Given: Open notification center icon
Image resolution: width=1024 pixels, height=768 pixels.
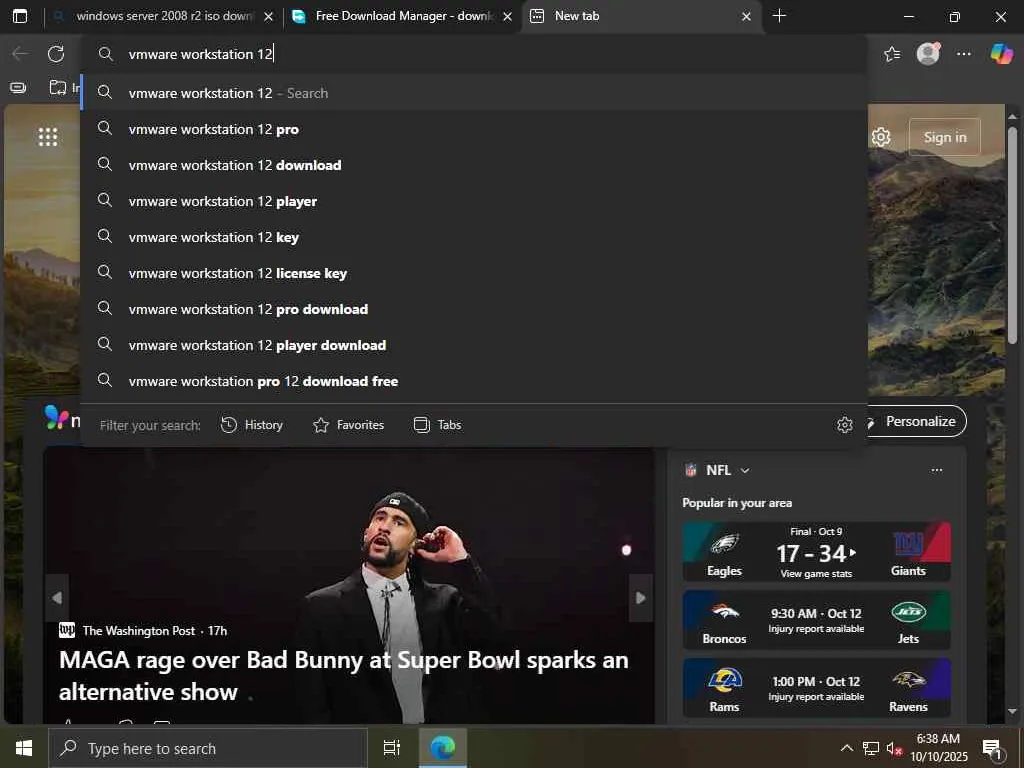Looking at the screenshot, I should pos(992,748).
